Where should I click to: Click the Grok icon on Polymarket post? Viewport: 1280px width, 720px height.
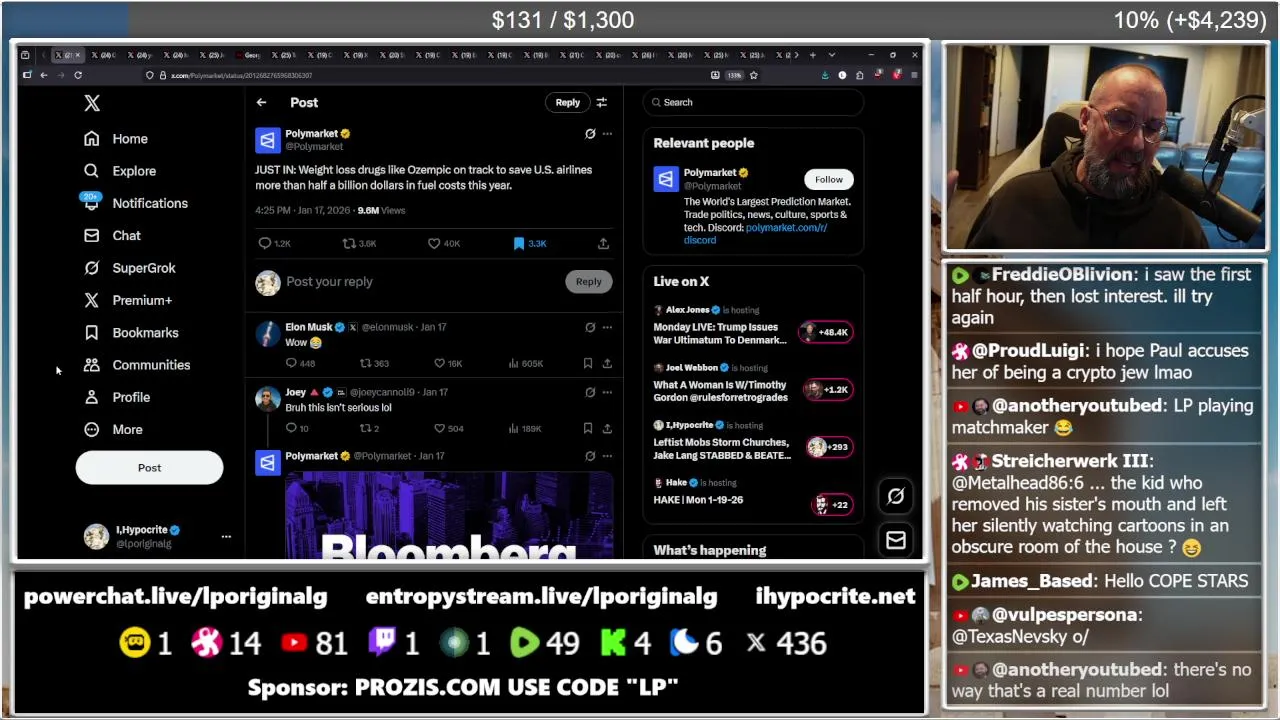pos(590,133)
